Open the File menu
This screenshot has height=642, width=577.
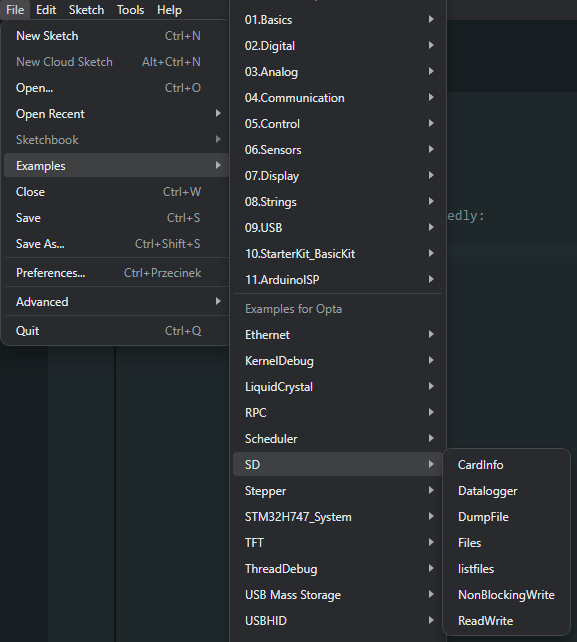pos(15,9)
